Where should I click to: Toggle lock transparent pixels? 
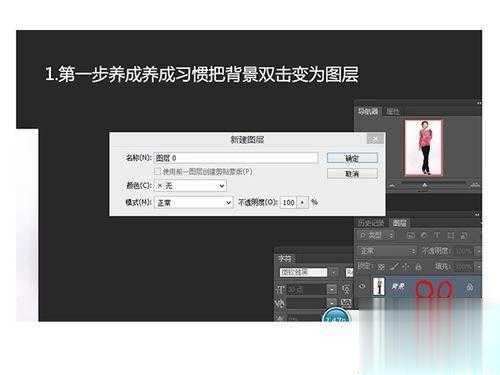click(381, 267)
